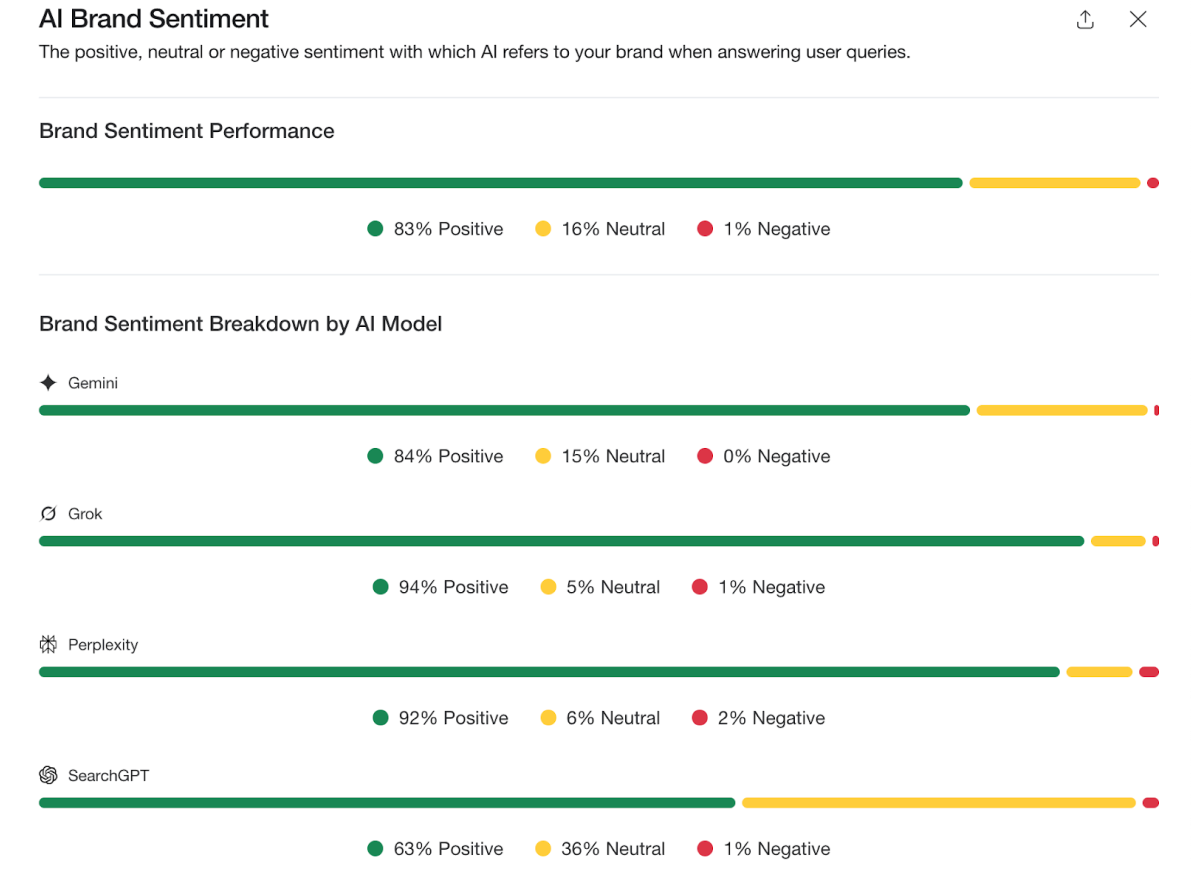Click the Grok logo icon
The image size is (1200, 869).
click(x=48, y=514)
